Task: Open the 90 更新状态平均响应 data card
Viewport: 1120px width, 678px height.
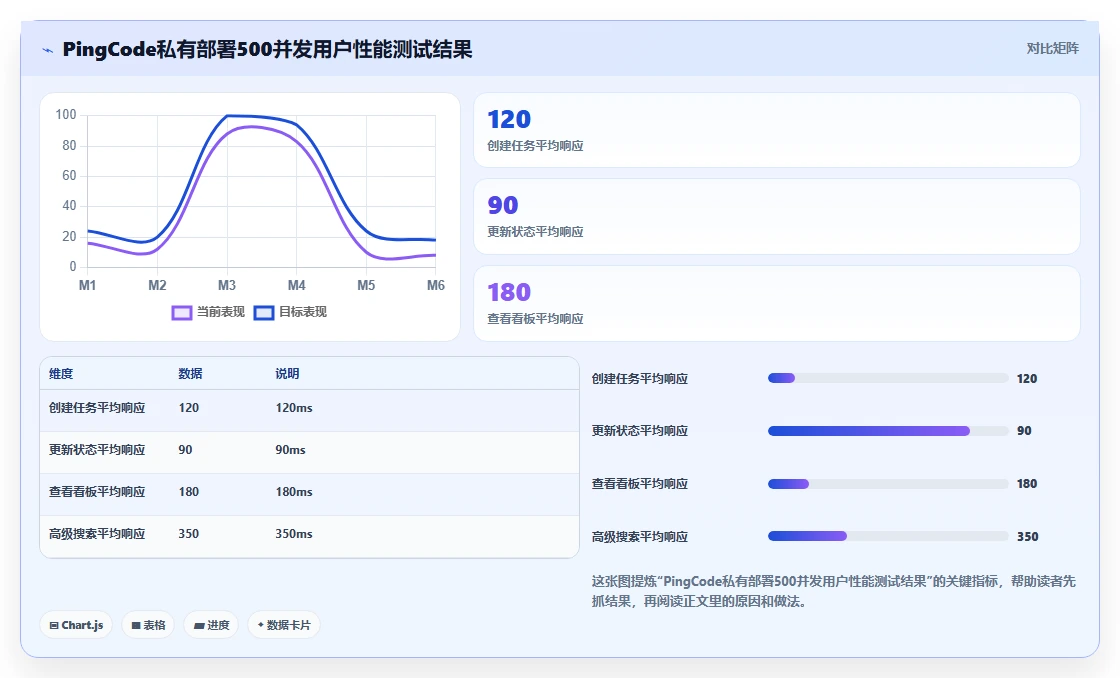Action: click(x=776, y=216)
